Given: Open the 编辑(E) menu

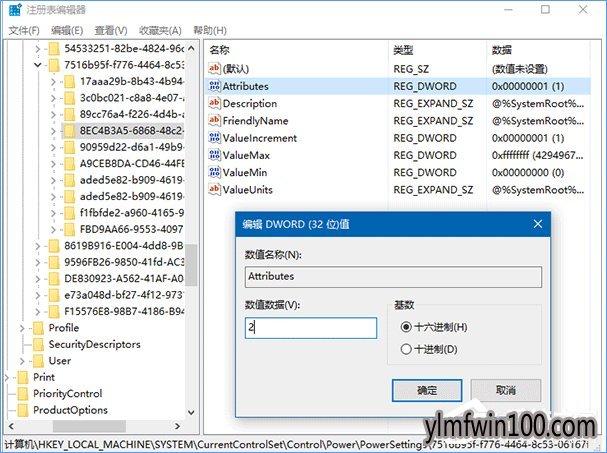Looking at the screenshot, I should [x=67, y=31].
